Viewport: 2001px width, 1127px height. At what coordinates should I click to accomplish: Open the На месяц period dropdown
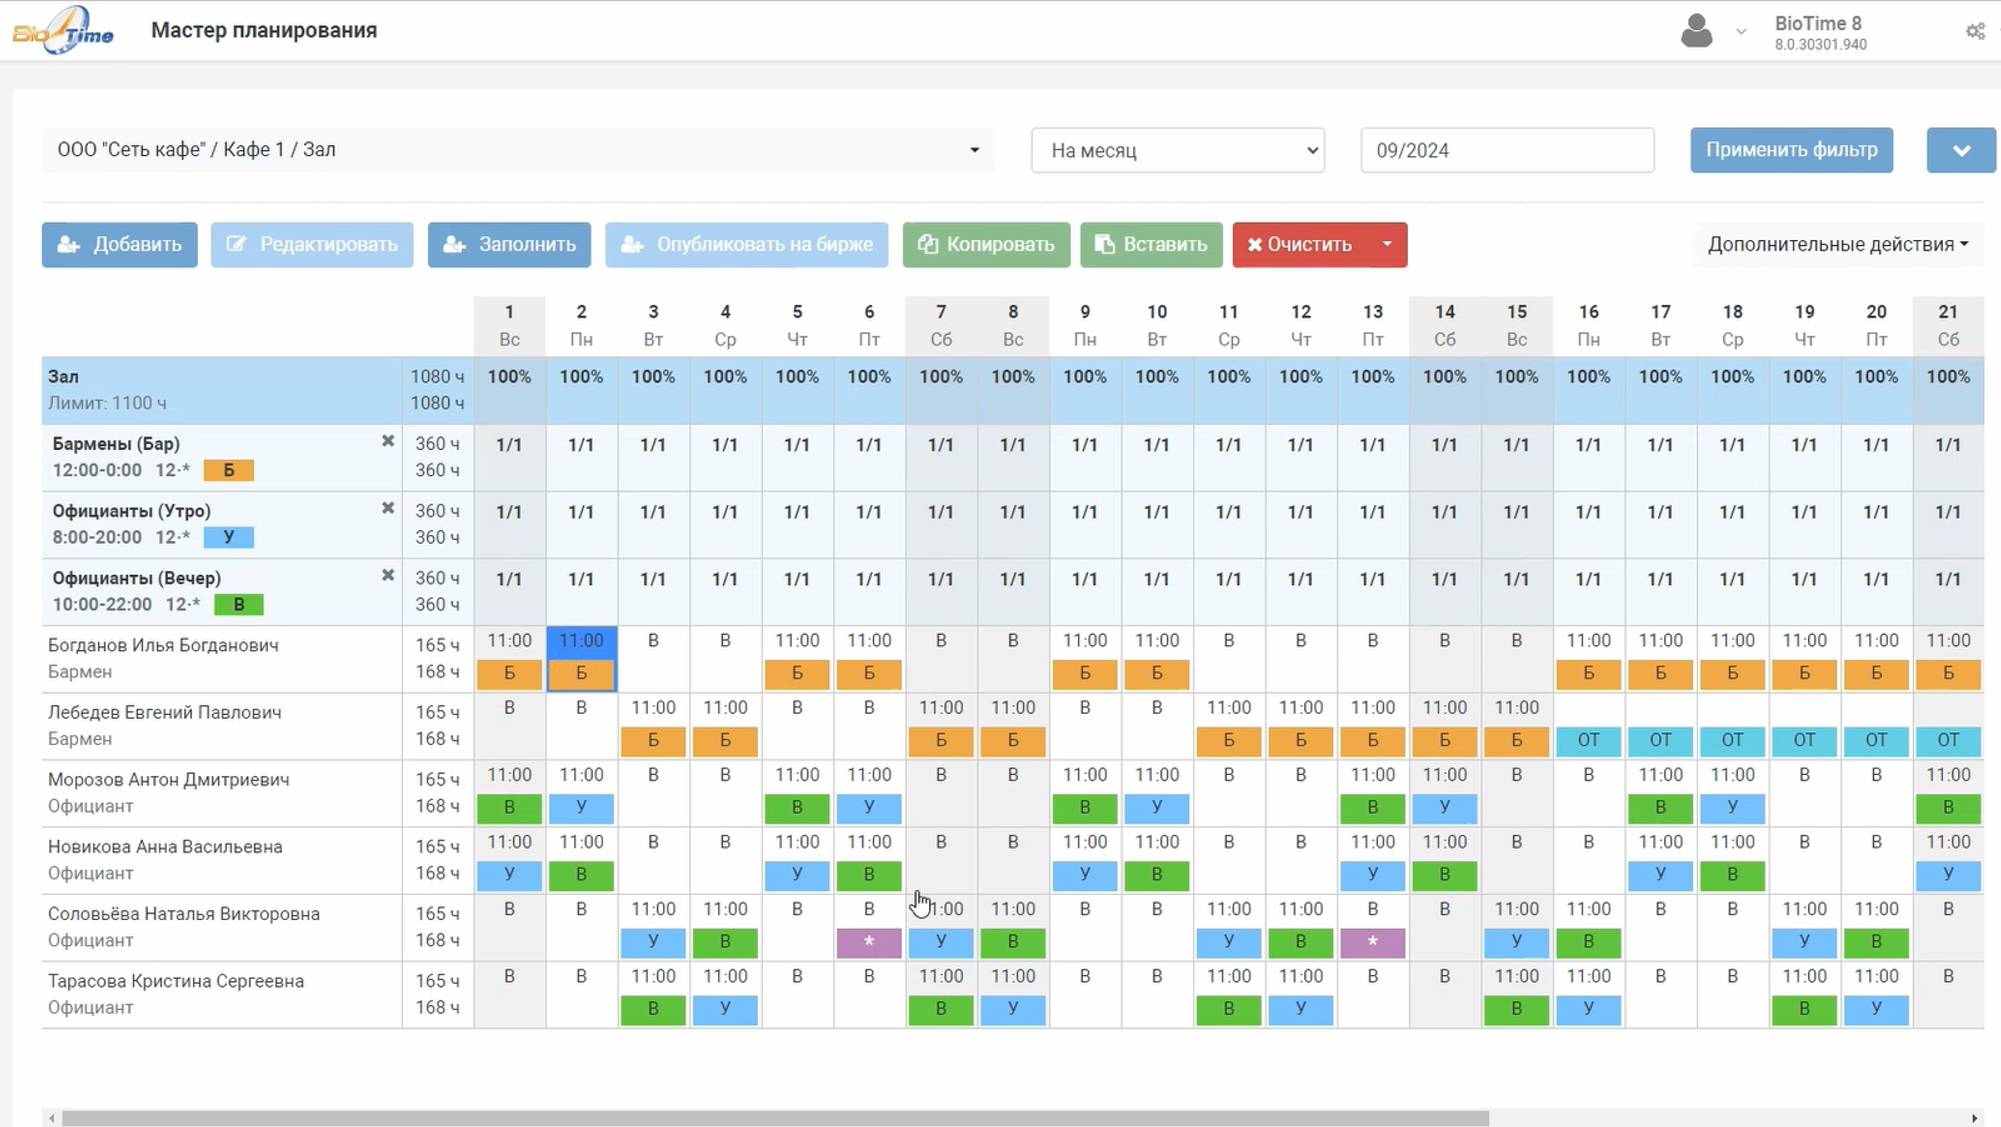pos(1178,150)
